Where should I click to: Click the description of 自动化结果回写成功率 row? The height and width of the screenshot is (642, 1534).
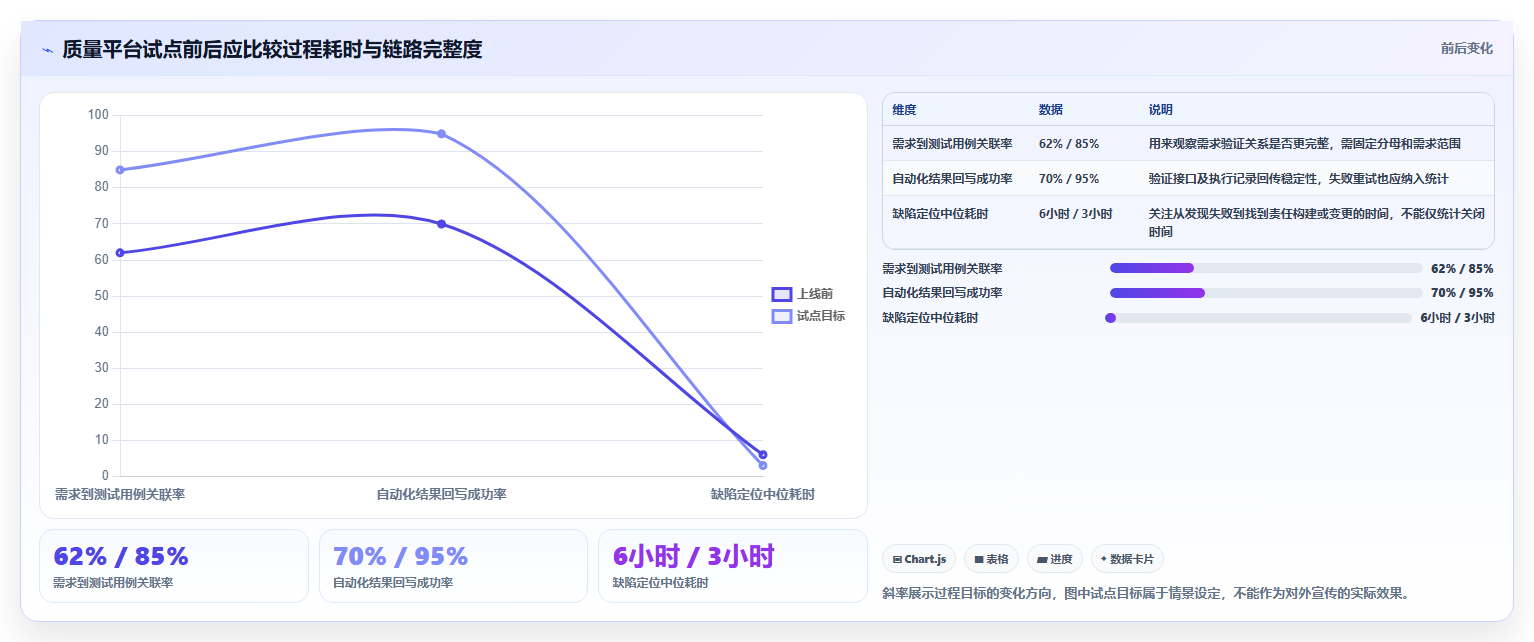point(1299,179)
